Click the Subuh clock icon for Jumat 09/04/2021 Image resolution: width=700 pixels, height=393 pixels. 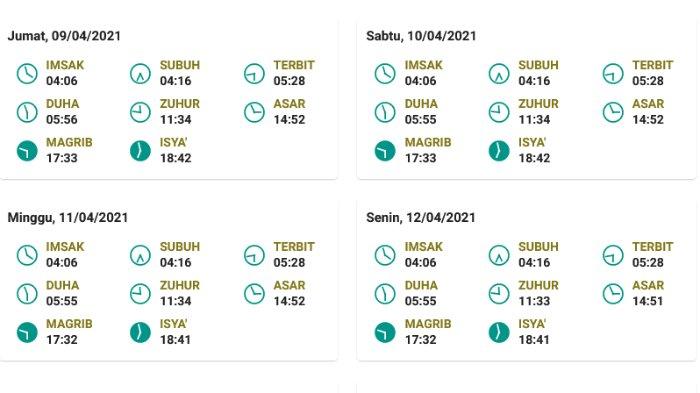tap(141, 74)
